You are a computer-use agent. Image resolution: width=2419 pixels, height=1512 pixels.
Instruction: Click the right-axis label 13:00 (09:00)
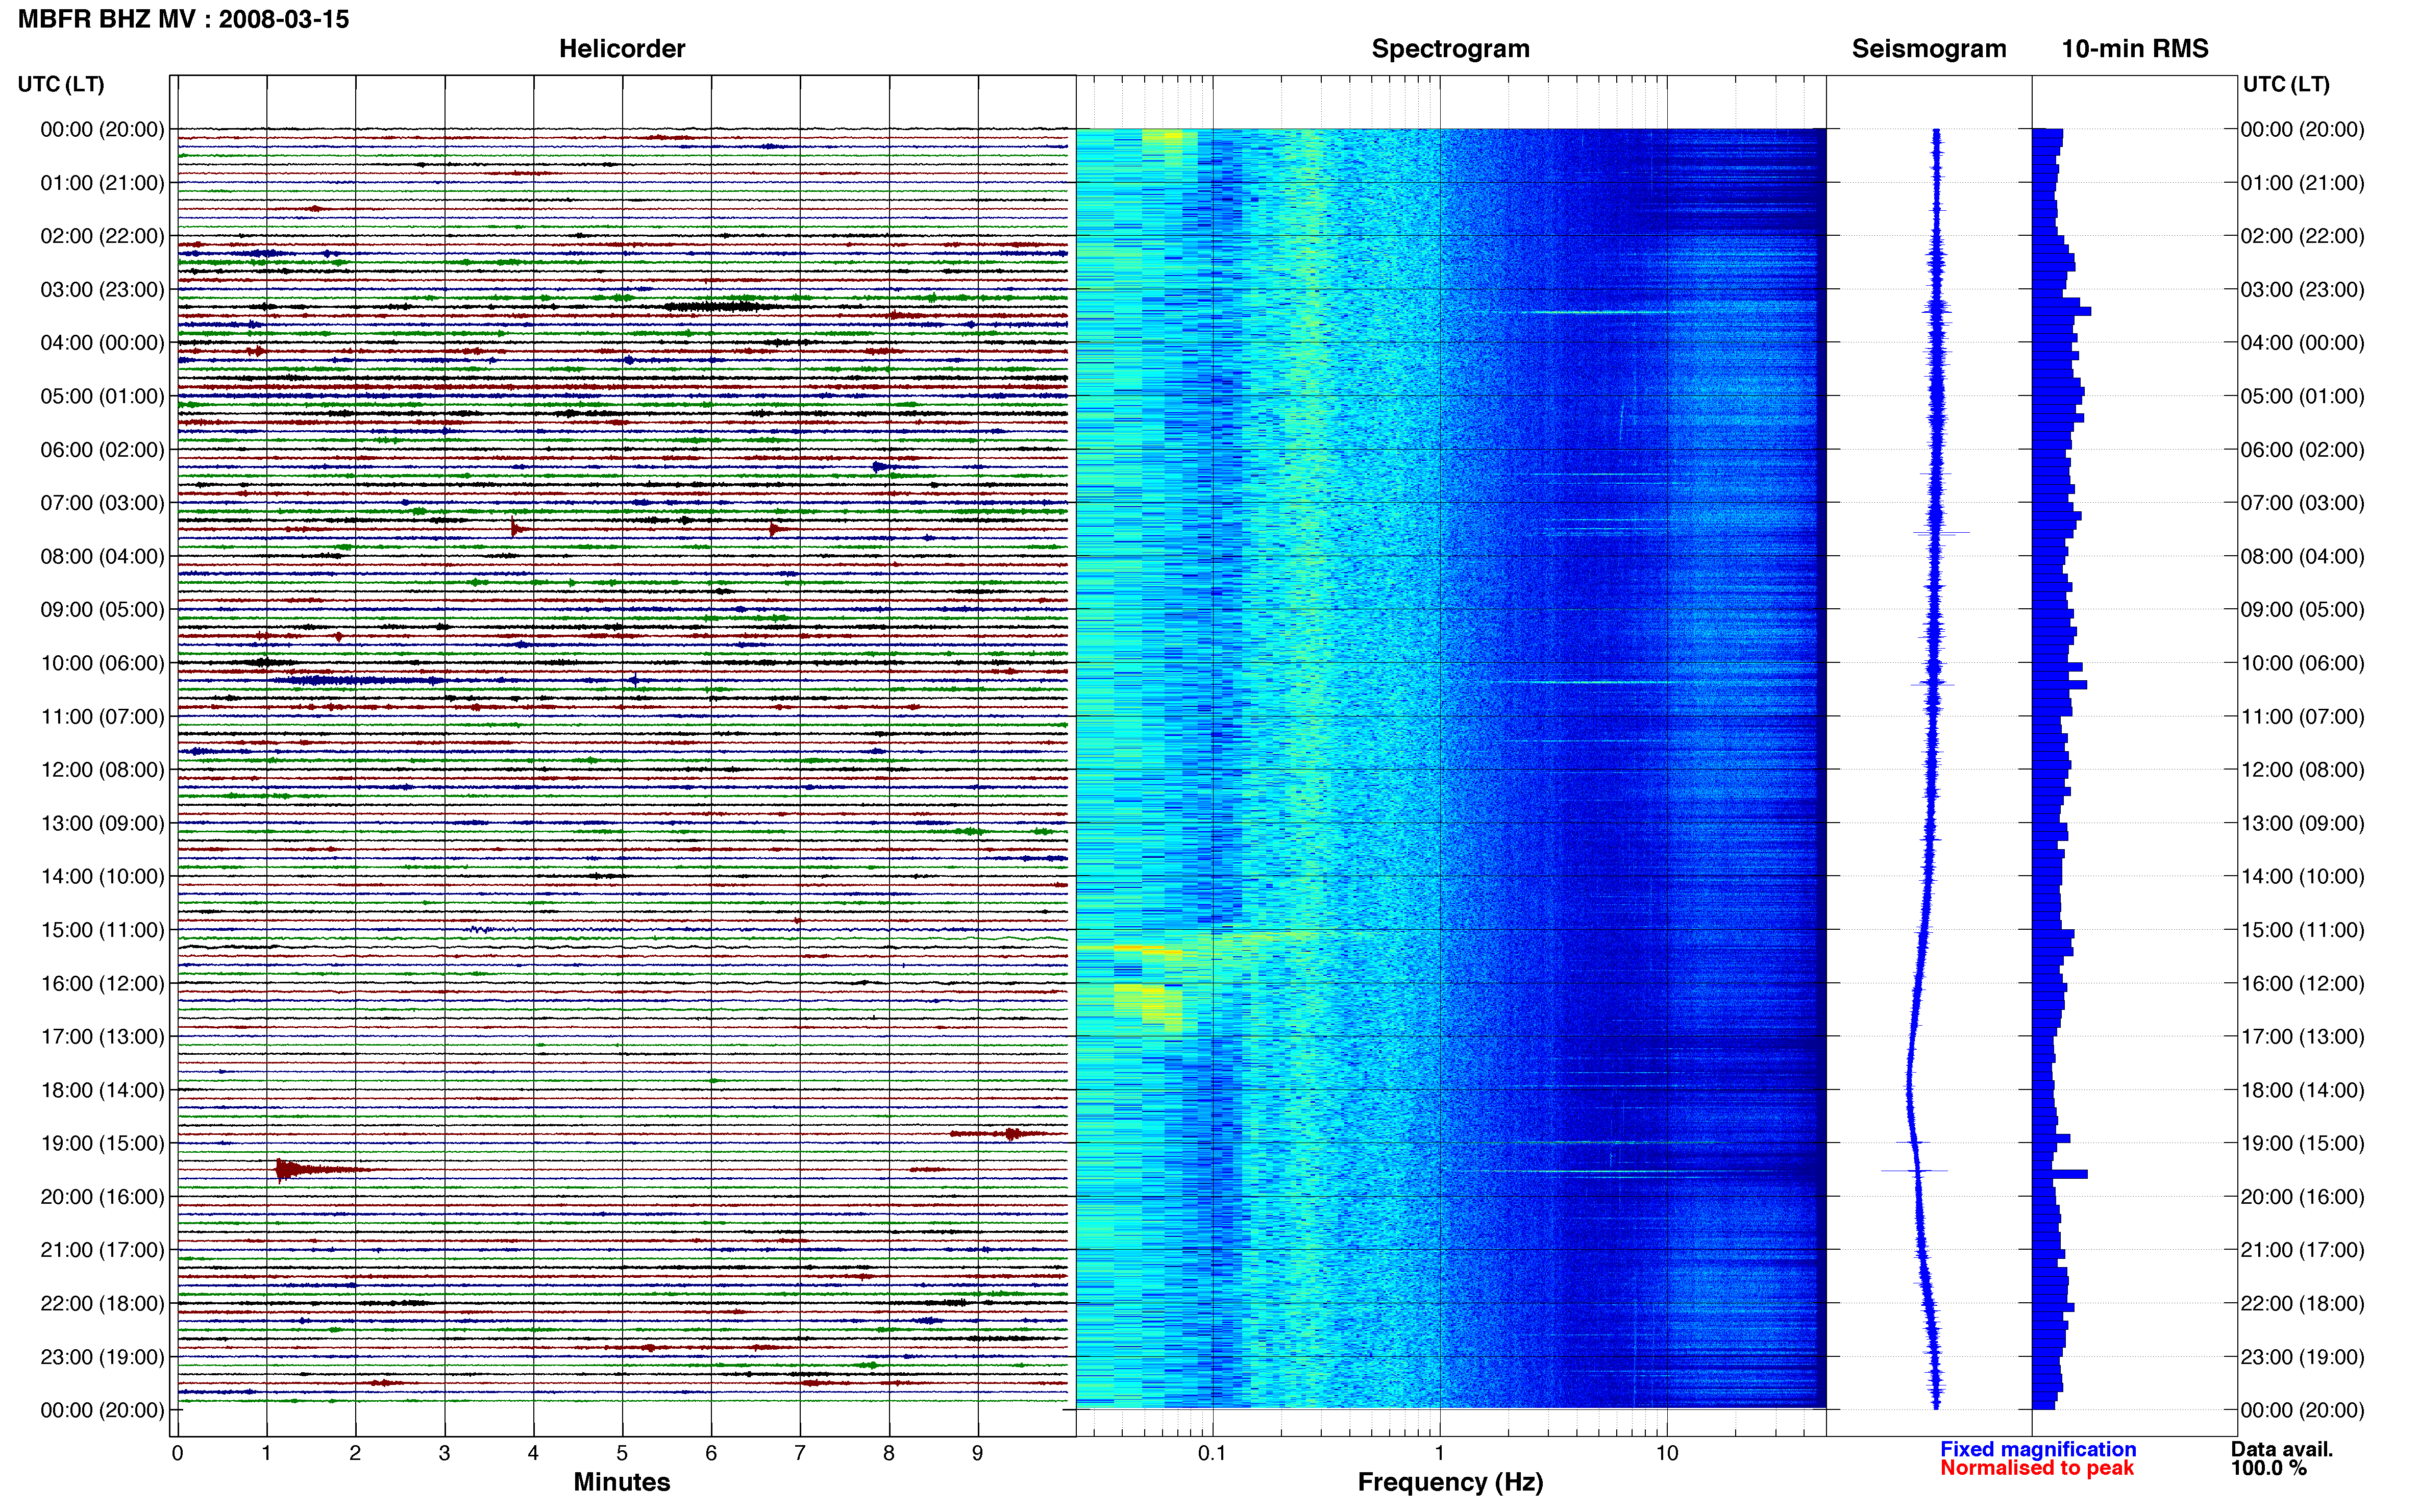2302,823
